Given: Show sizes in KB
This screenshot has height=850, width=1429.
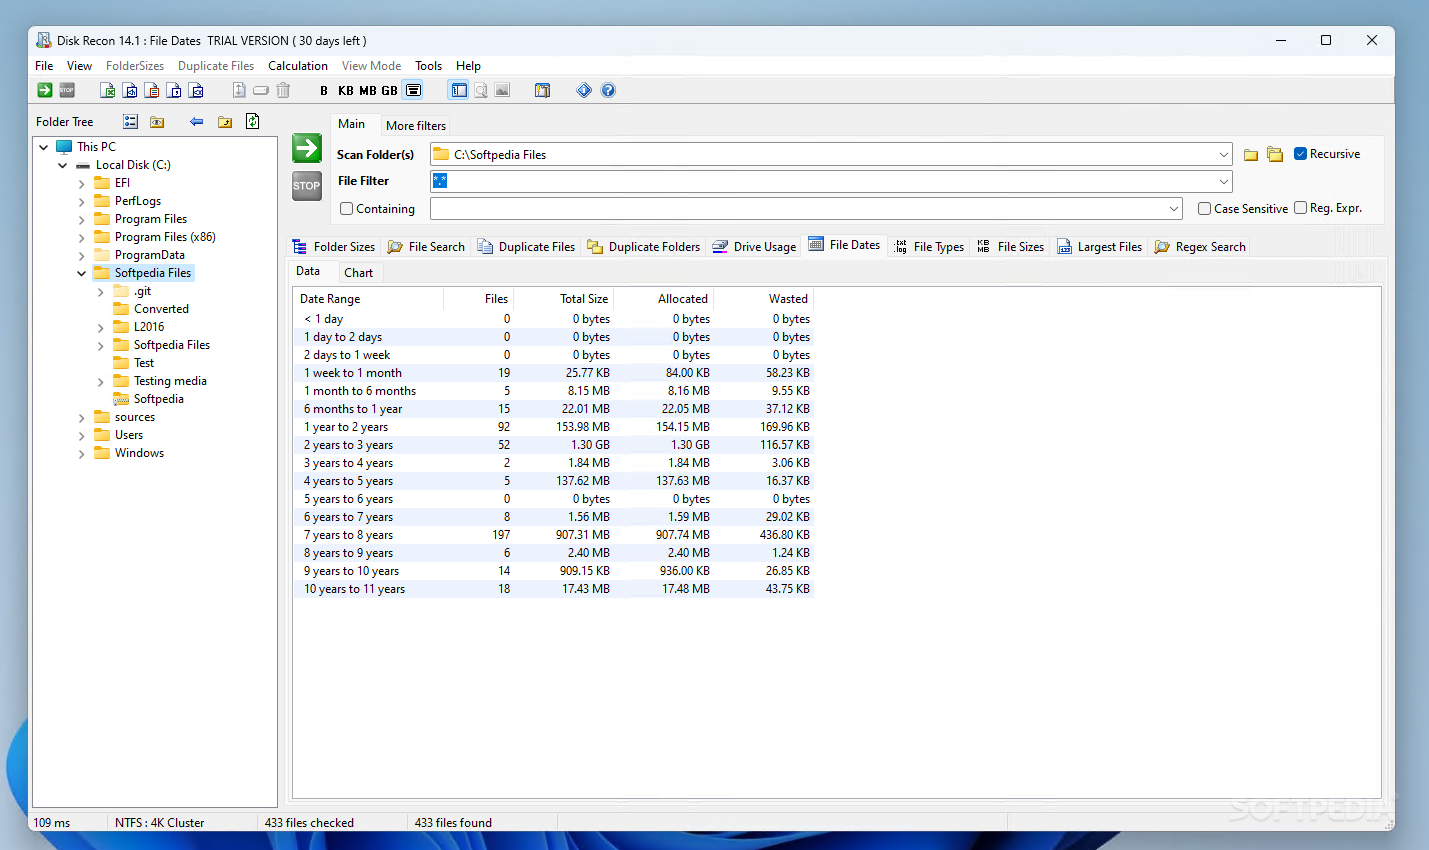Looking at the screenshot, I should click(x=346, y=90).
